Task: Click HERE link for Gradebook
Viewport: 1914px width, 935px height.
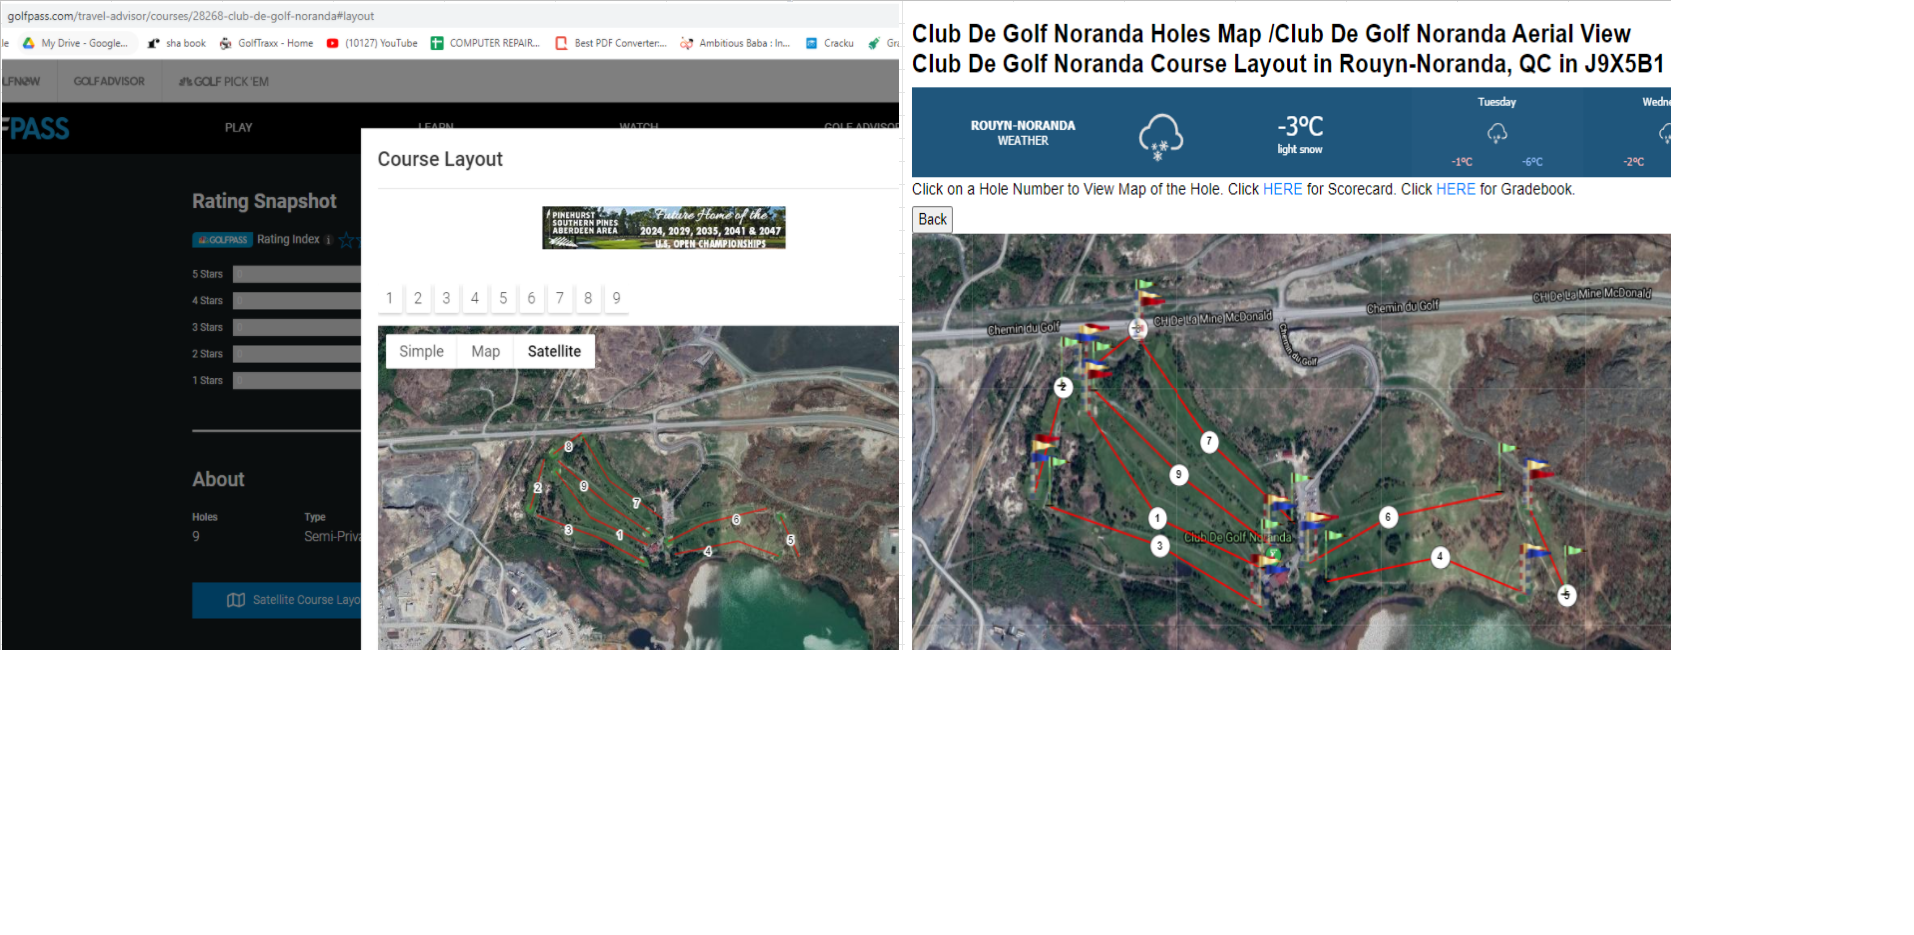Action: (x=1455, y=189)
